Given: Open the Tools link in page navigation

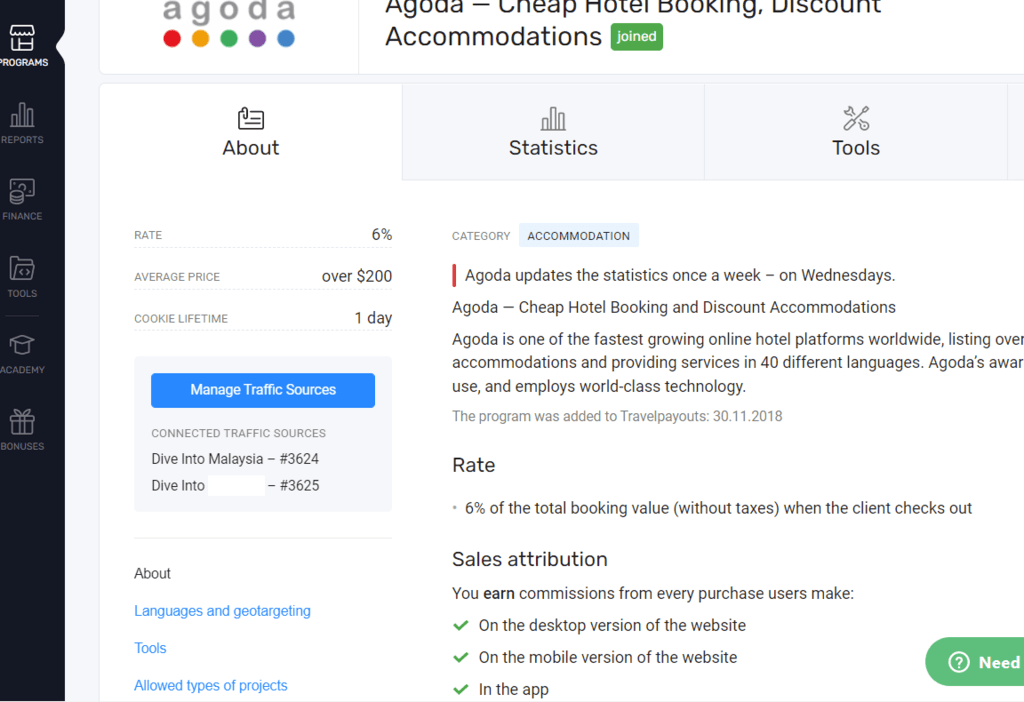Looking at the screenshot, I should click(x=150, y=648).
